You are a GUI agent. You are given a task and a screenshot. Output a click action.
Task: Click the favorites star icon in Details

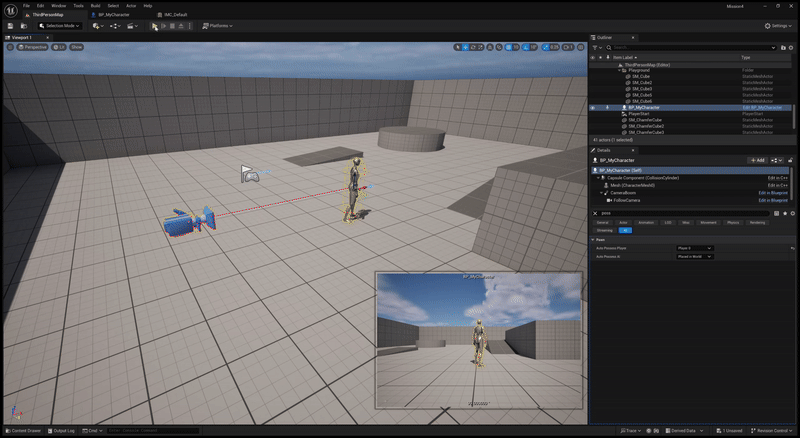tap(785, 213)
